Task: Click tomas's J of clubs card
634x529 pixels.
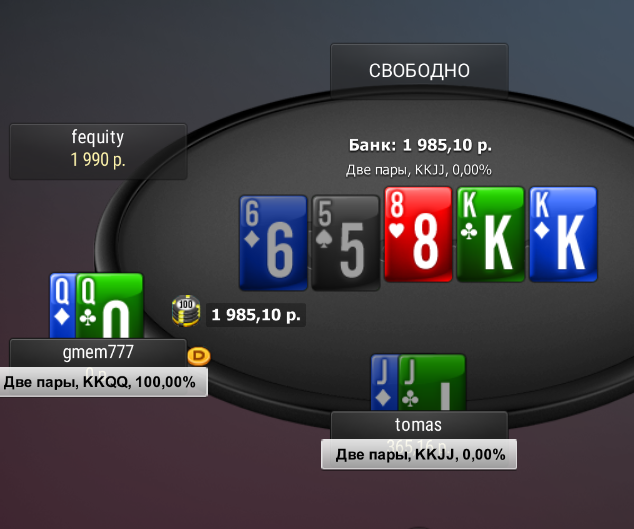Action: tap(432, 383)
